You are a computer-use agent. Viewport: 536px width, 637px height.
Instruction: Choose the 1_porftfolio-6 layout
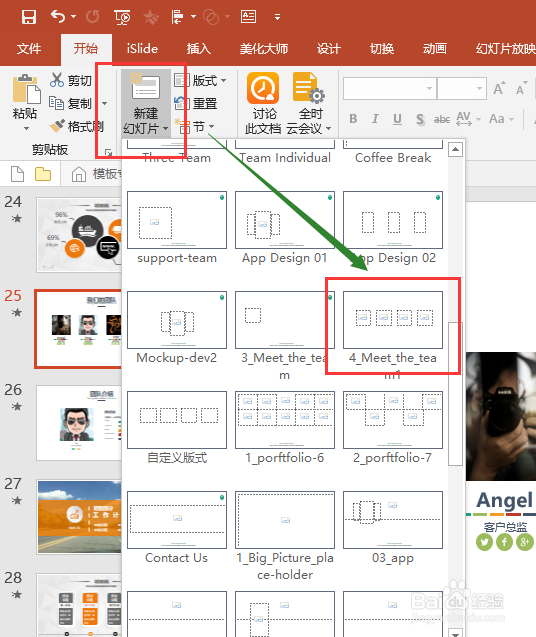[285, 420]
